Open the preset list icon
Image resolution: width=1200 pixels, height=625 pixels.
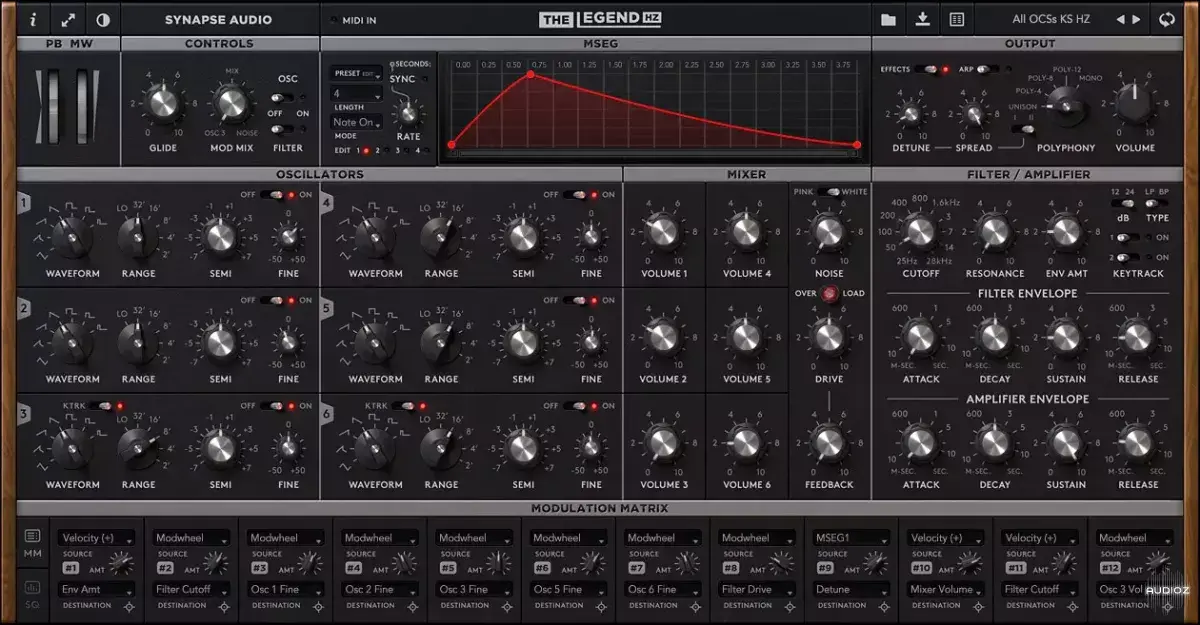point(957,19)
